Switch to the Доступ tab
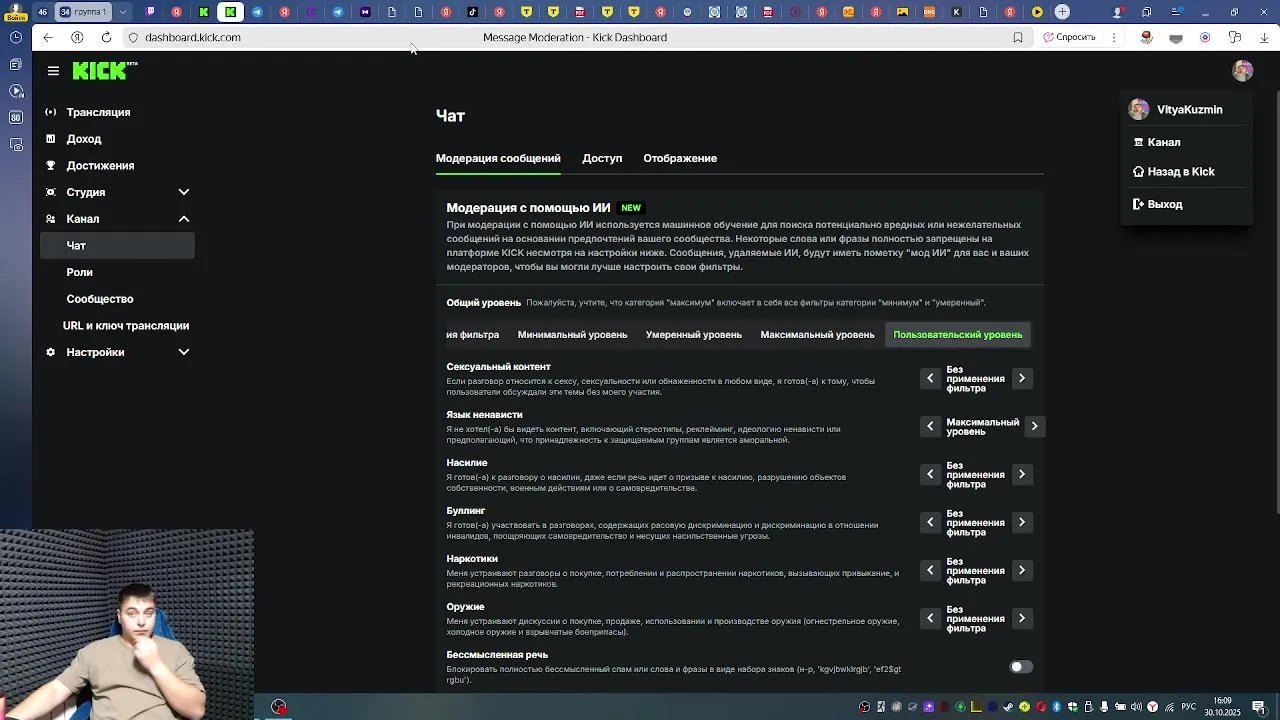 (602, 158)
